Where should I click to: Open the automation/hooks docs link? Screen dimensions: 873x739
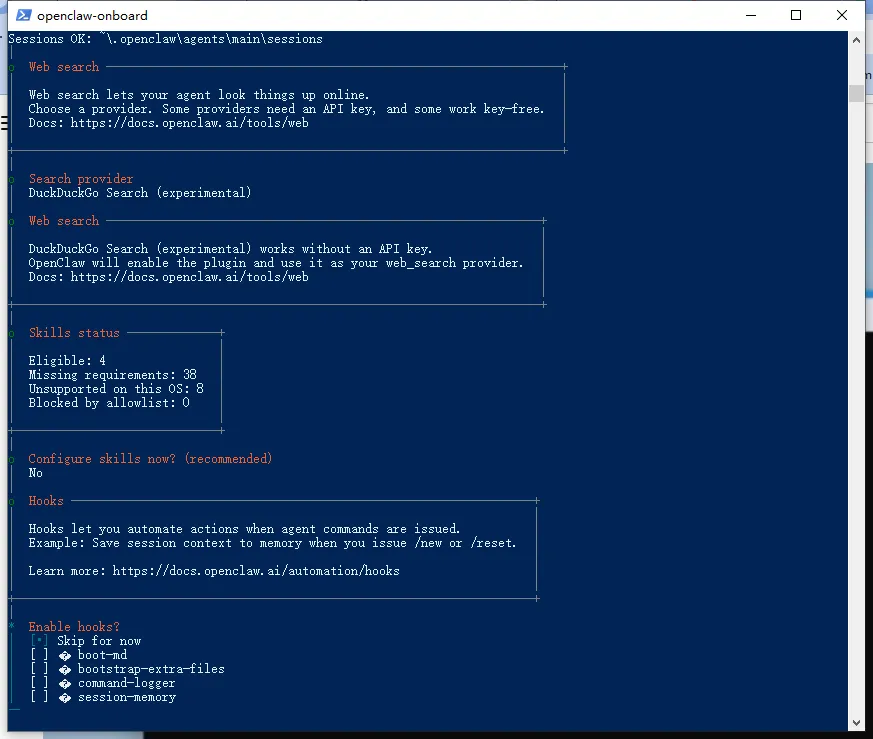click(x=256, y=571)
